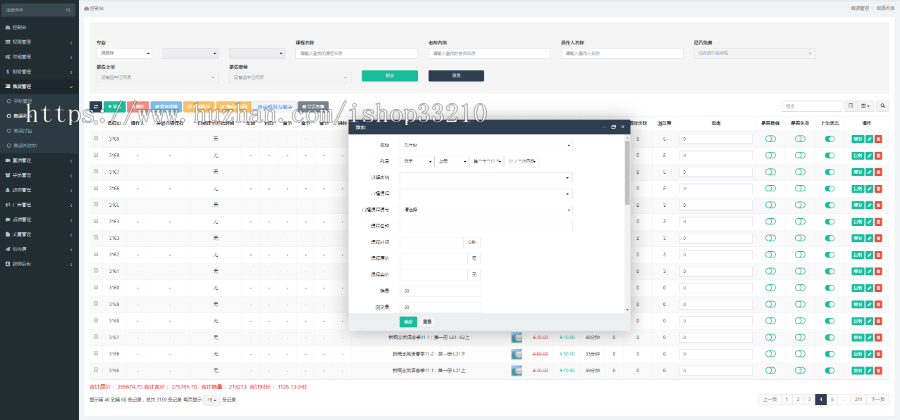The width and height of the screenshot is (900, 420).
Task: Click the green pencil edit icon in first row
Action: [869, 139]
